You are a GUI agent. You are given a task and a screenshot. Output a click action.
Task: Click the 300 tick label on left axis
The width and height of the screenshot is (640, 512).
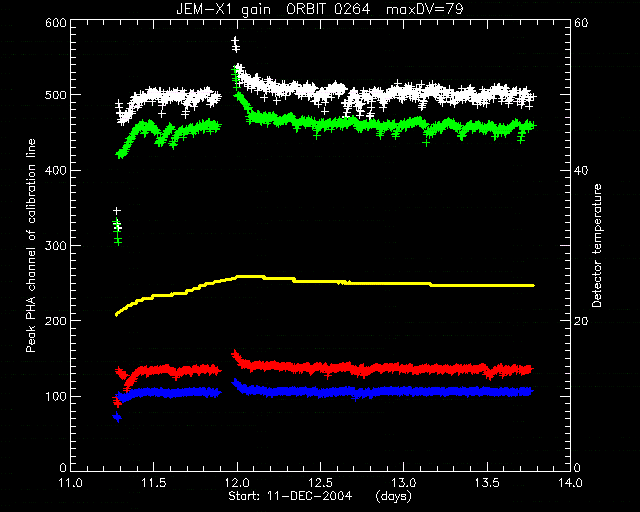(x=56, y=245)
